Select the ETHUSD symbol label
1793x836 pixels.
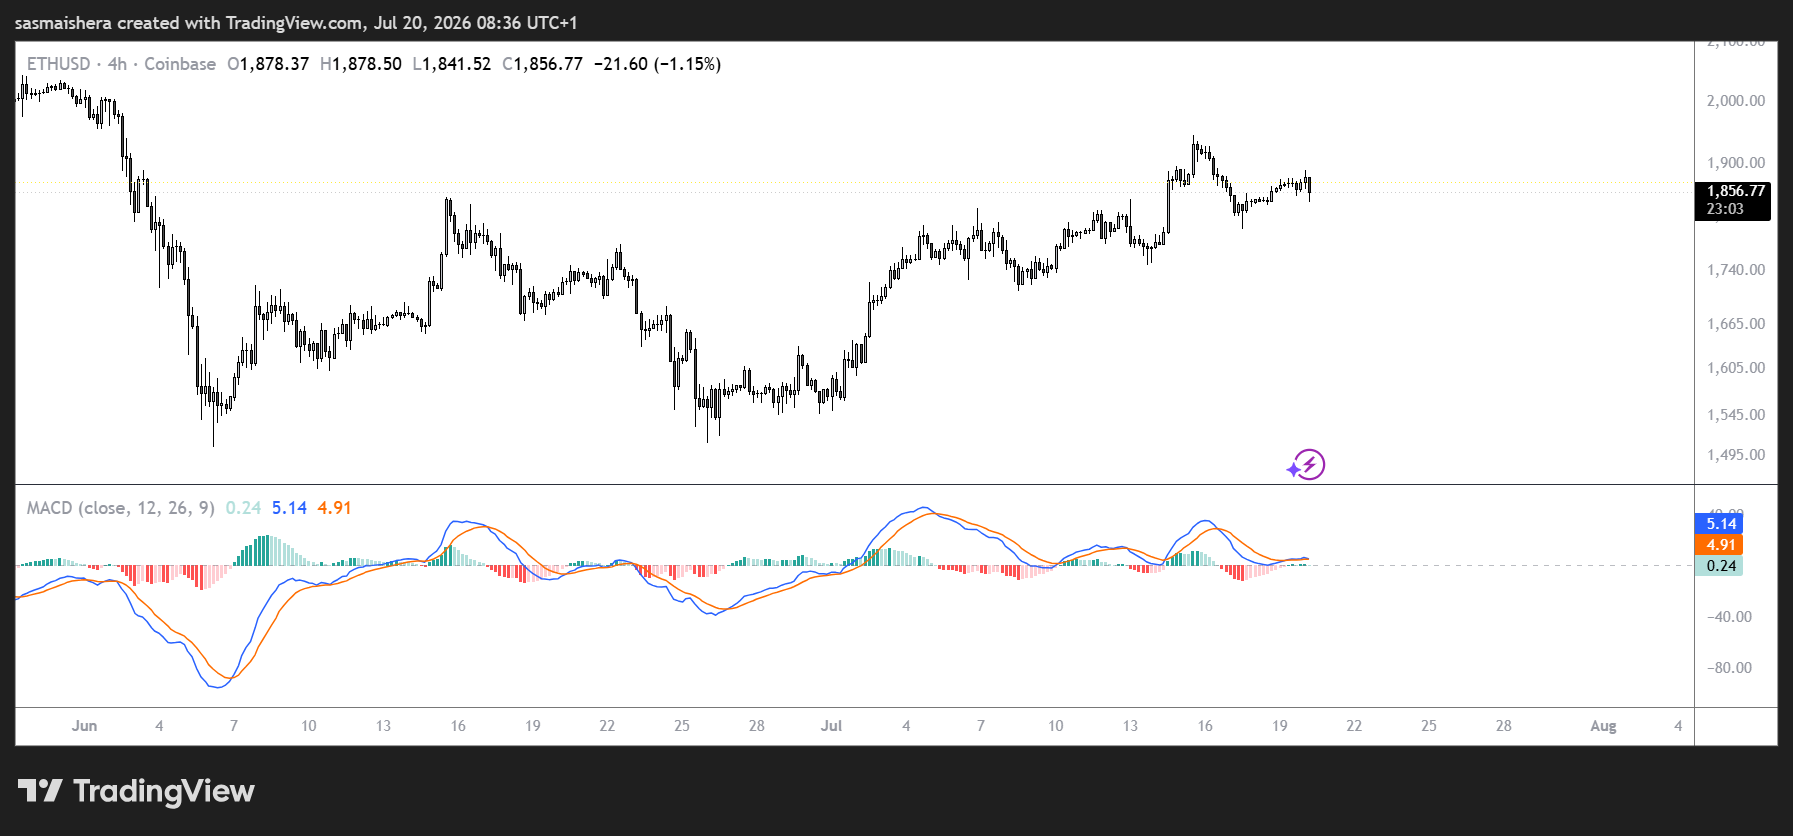(58, 64)
